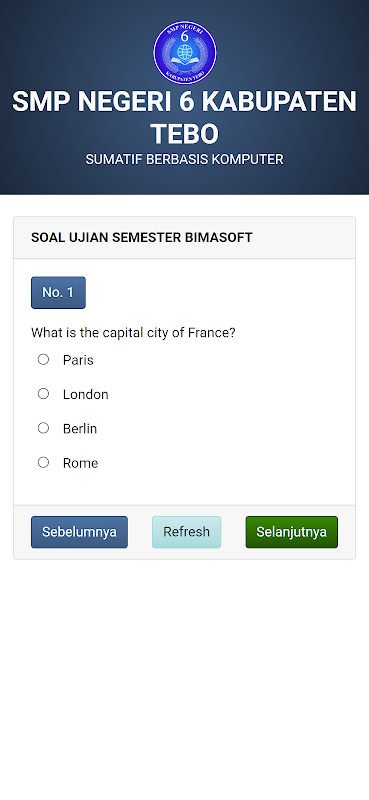Advance with the green Selanjutnya button
This screenshot has height=800, width=369.
(291, 532)
